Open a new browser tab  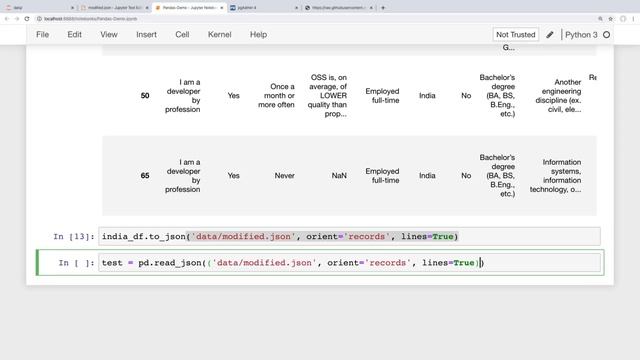point(383,8)
